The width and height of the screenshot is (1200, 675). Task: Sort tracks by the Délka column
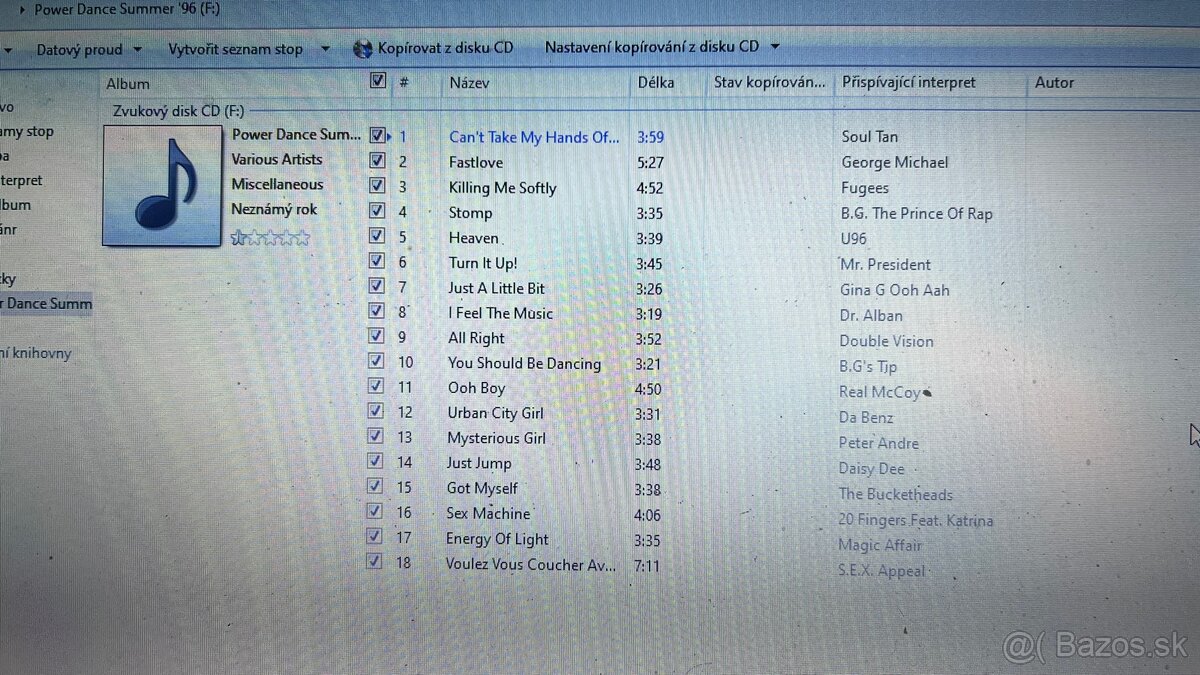coord(656,82)
